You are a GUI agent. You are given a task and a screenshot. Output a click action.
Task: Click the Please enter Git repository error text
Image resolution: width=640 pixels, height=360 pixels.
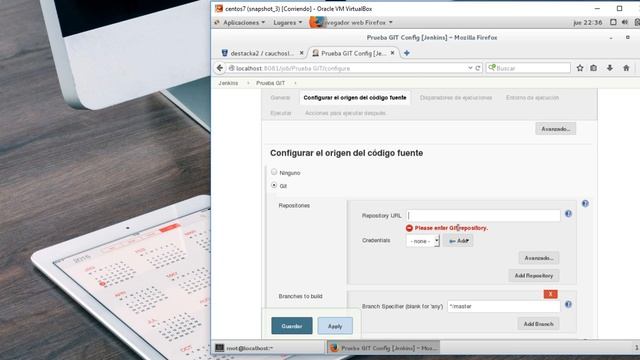[451, 228]
